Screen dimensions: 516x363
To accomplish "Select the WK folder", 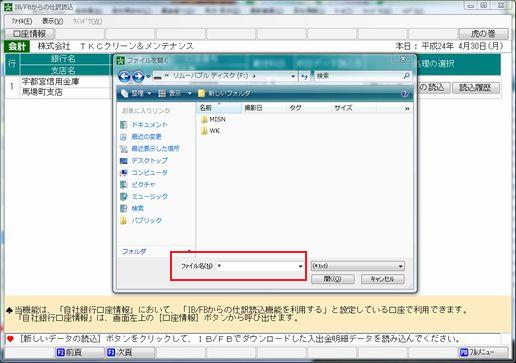I will pos(210,131).
